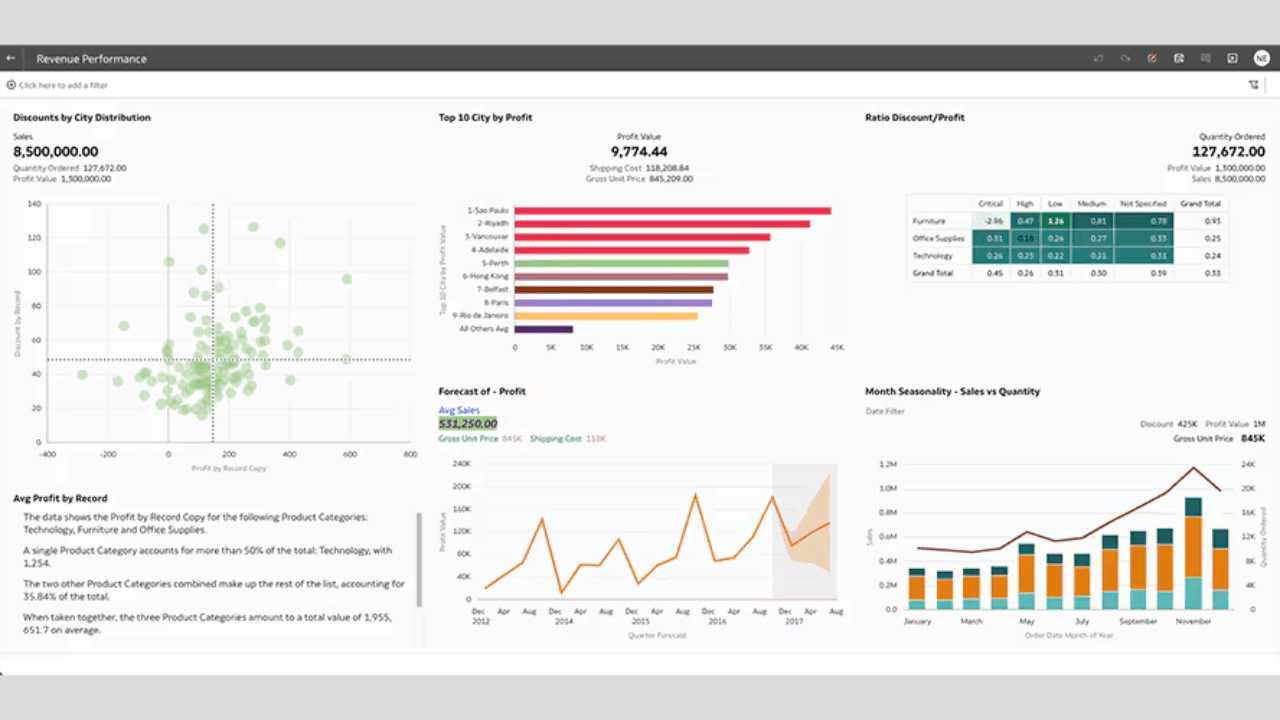Open the NE user avatar menu
This screenshot has width=1280, height=720.
pyautogui.click(x=1261, y=58)
